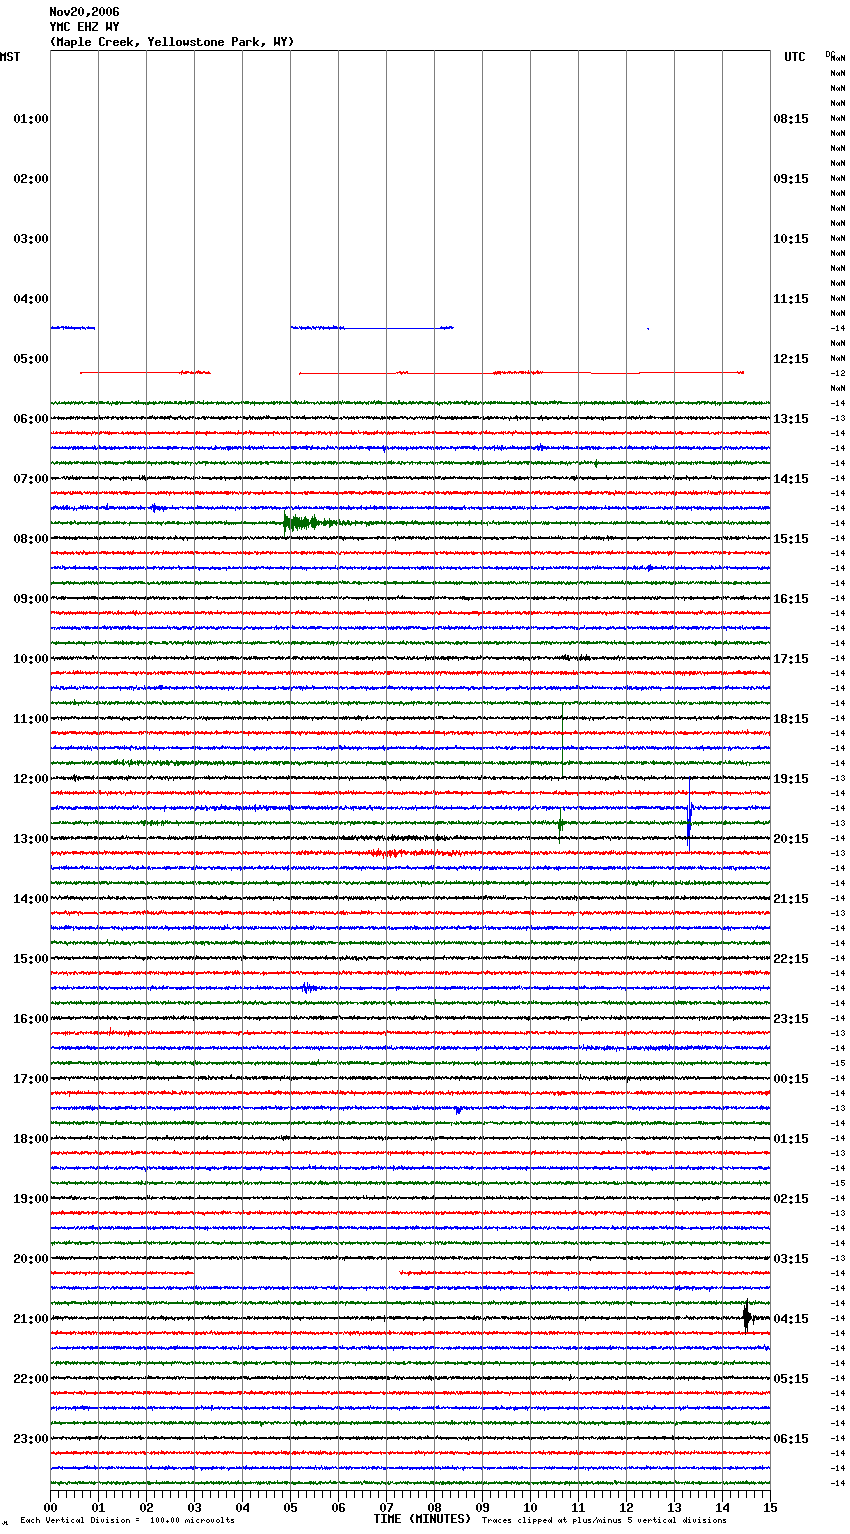Click minute tick 13 on the bottom axis
The height and width of the screenshot is (1534, 850).
coord(674,1507)
